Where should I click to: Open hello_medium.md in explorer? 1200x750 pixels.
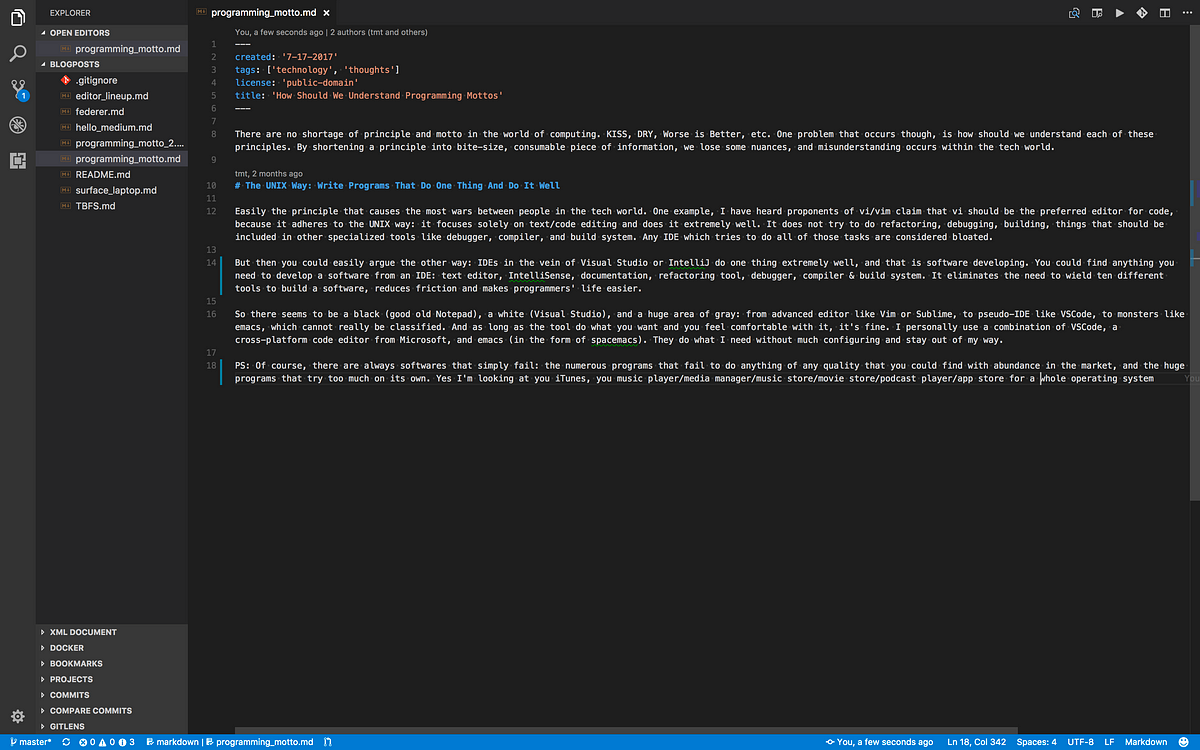[x=112, y=127]
